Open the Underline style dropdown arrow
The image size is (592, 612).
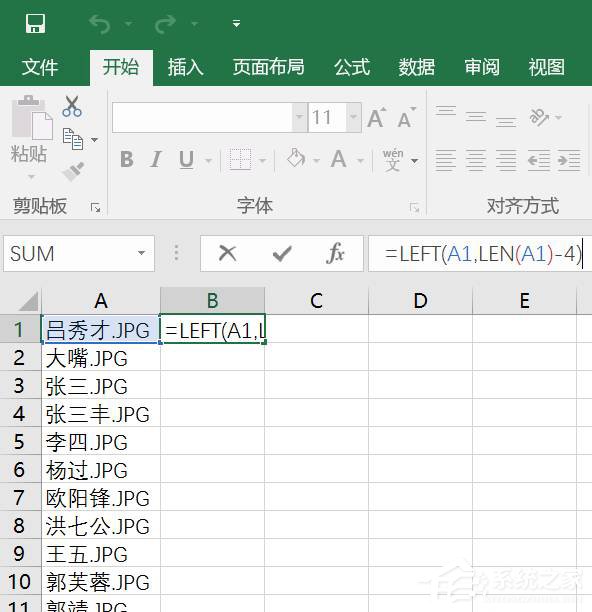208,160
